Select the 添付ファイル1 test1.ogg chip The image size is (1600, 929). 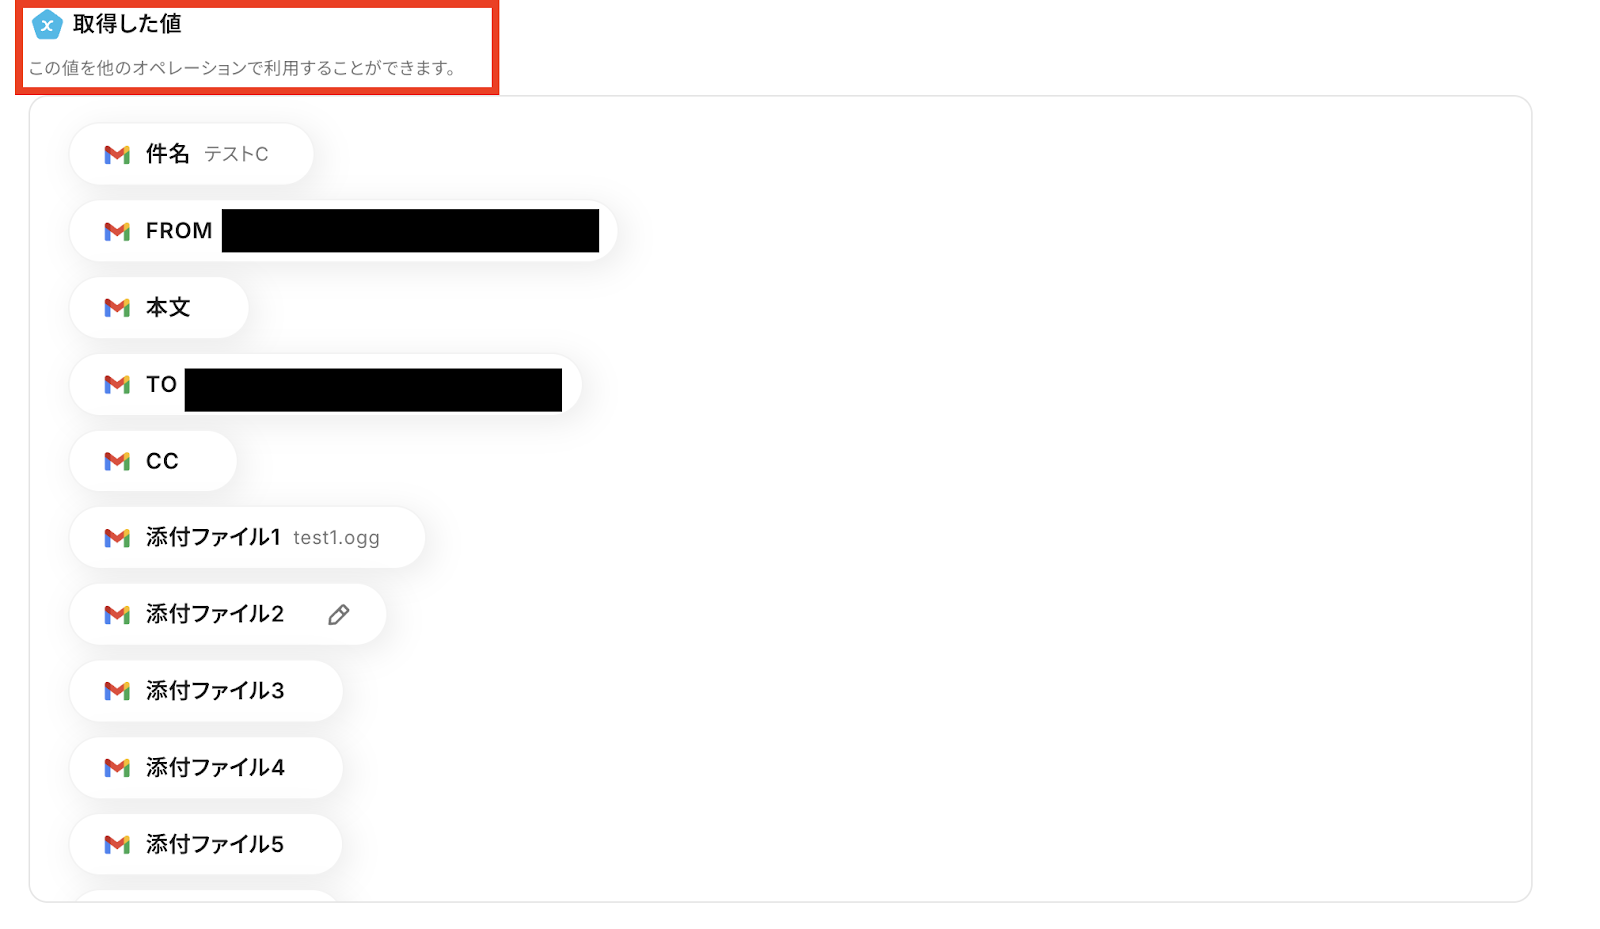[247, 538]
